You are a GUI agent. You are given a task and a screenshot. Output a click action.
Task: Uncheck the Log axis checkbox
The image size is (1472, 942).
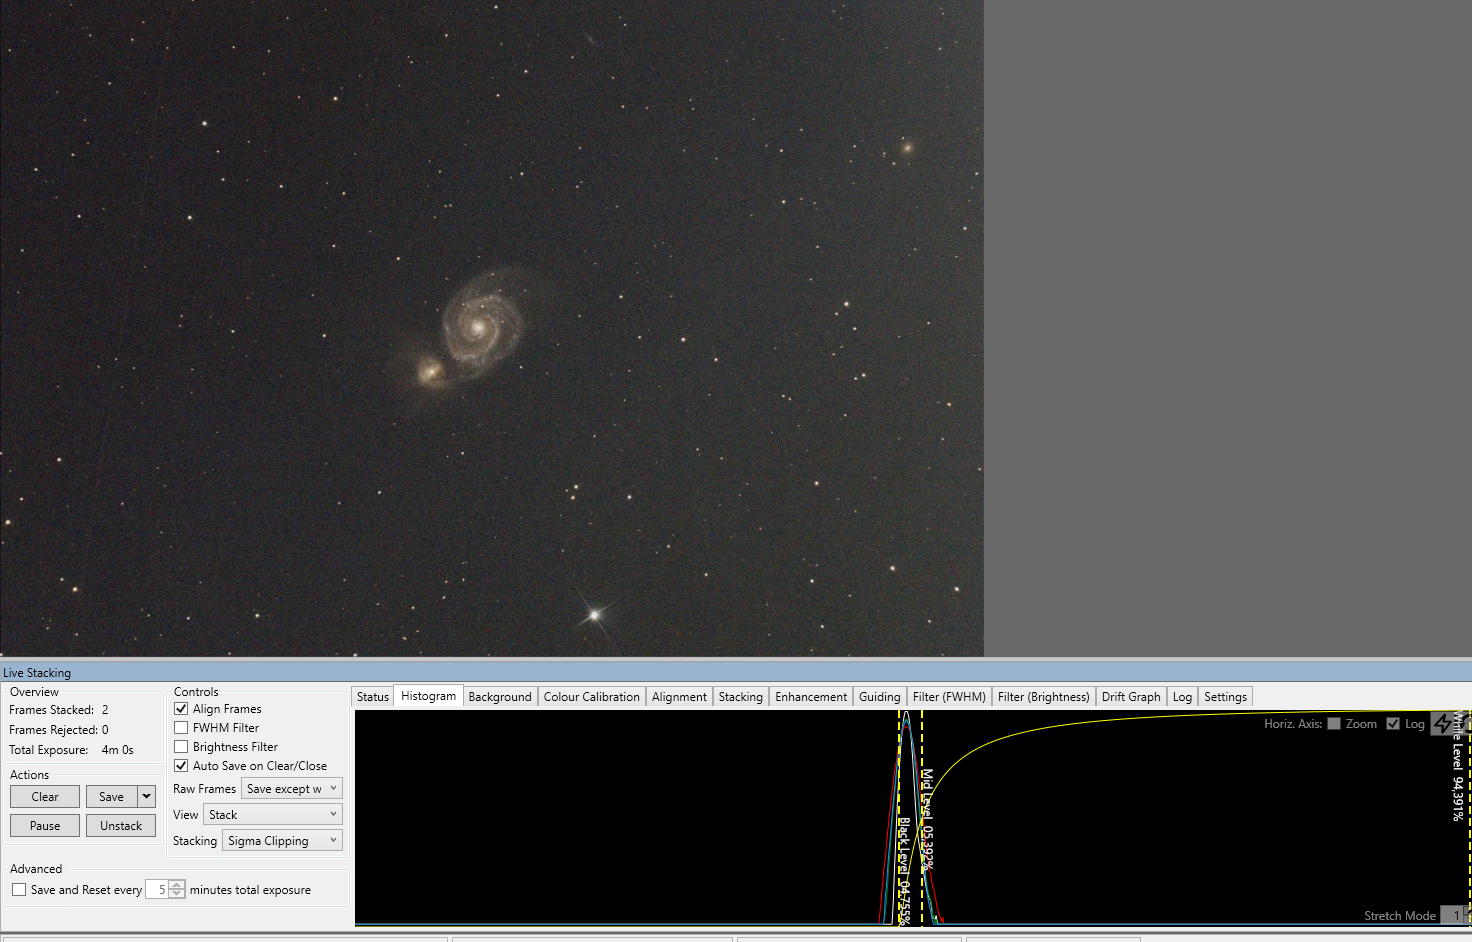(x=1393, y=724)
